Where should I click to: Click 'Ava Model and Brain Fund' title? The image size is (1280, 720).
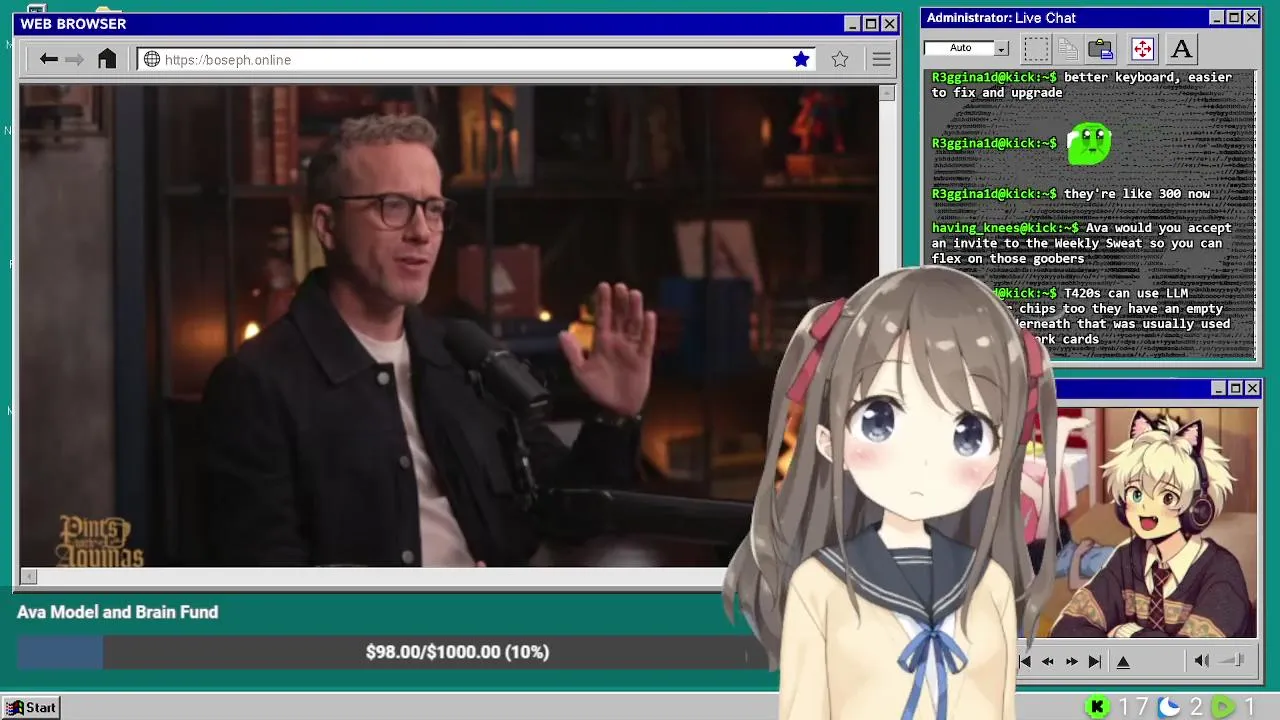117,612
